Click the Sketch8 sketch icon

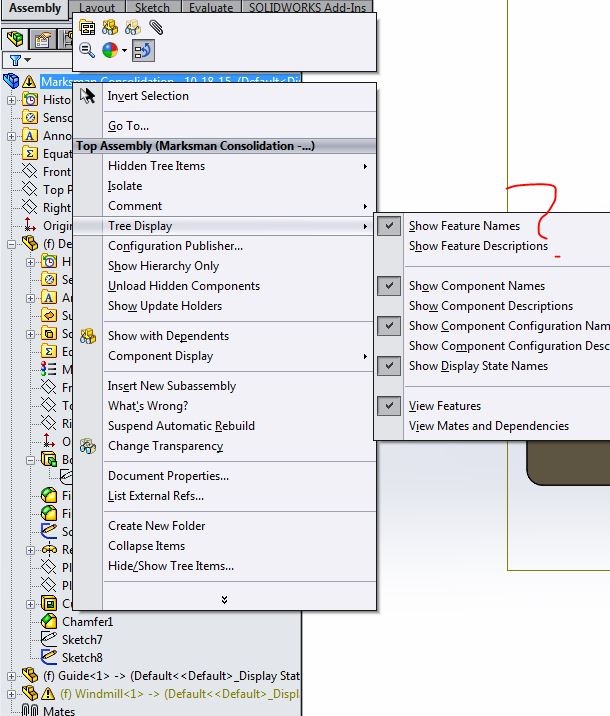[x=48, y=657]
